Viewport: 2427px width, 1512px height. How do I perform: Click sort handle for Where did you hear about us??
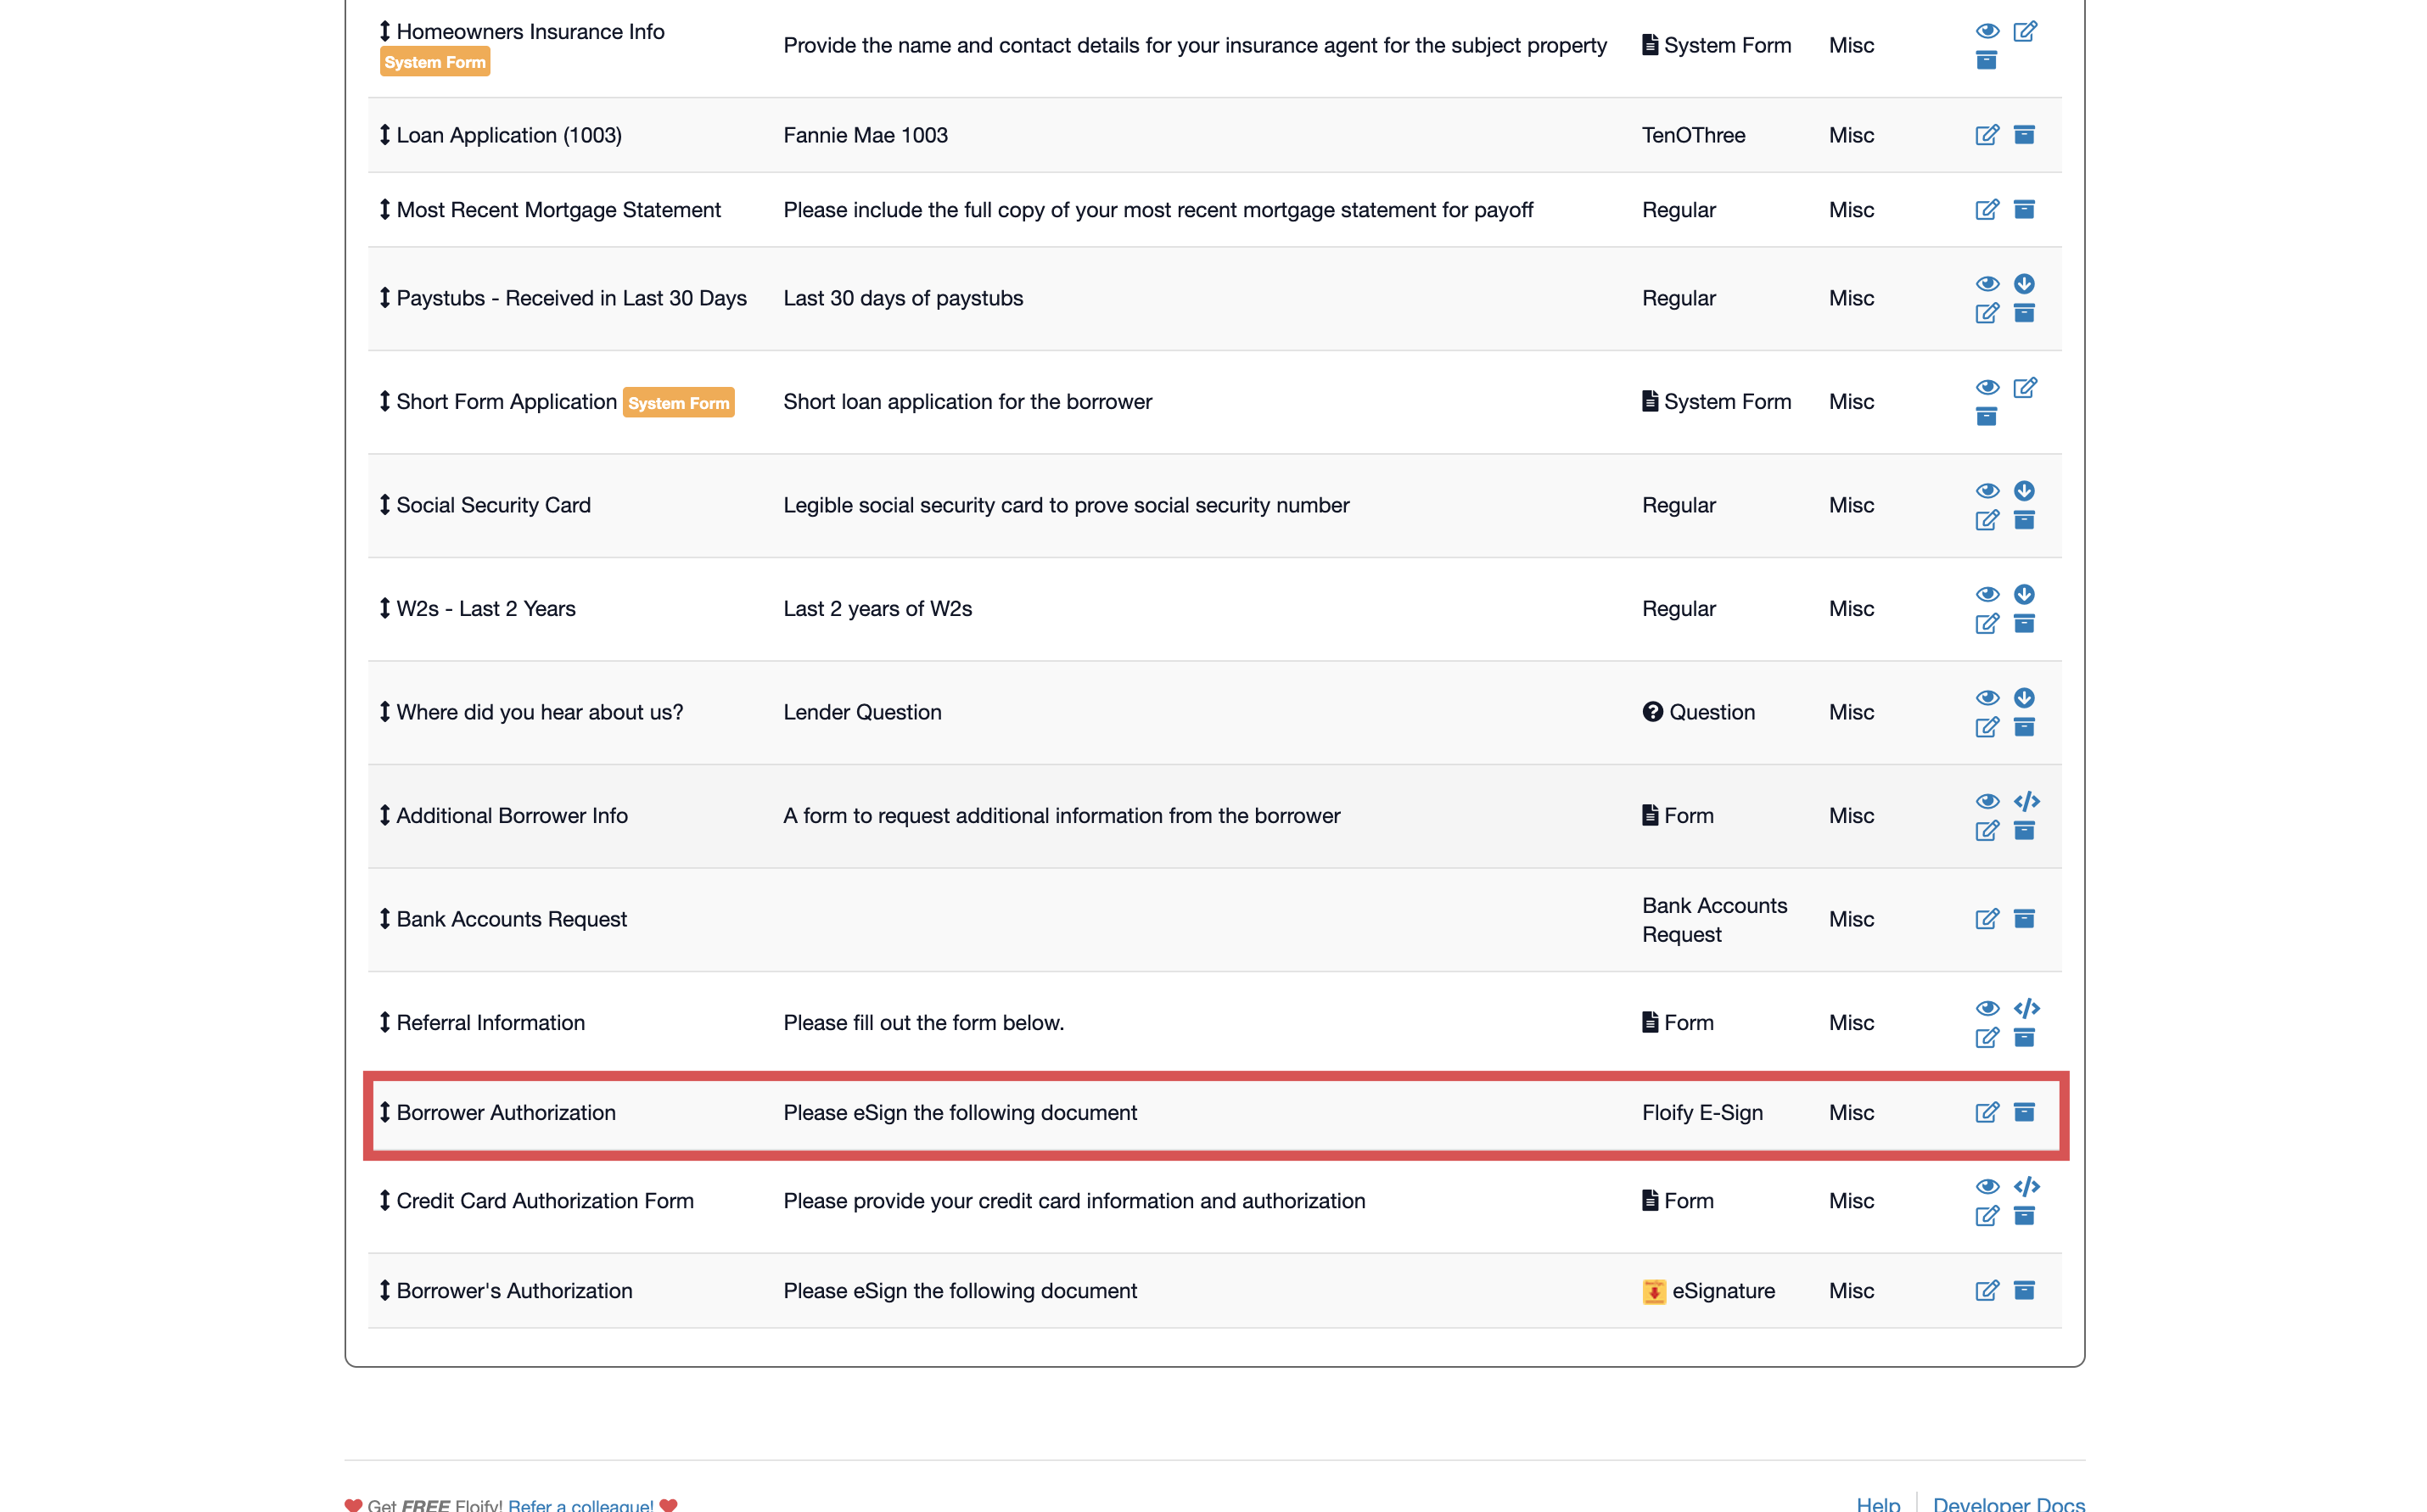pyautogui.click(x=384, y=712)
